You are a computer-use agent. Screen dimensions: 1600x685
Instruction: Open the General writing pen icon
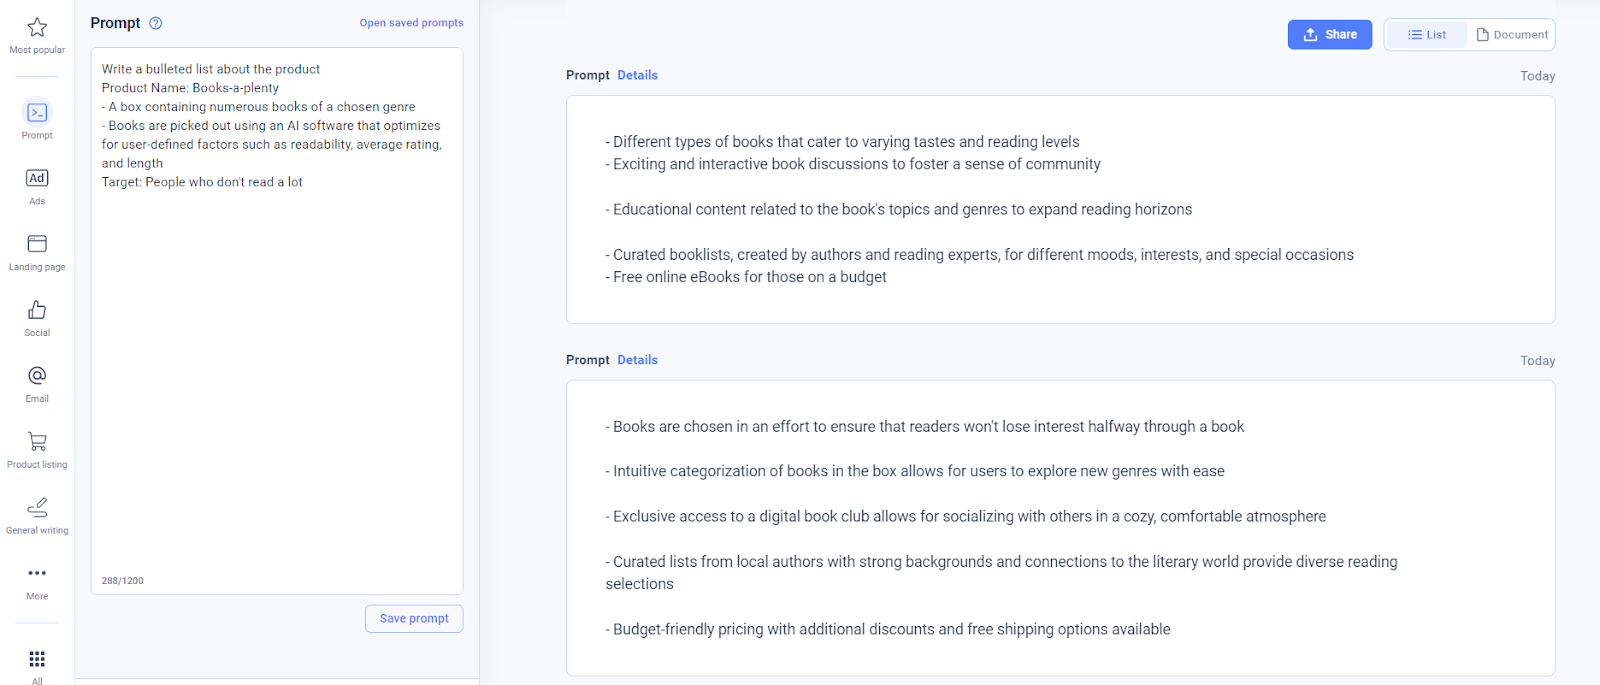click(37, 507)
